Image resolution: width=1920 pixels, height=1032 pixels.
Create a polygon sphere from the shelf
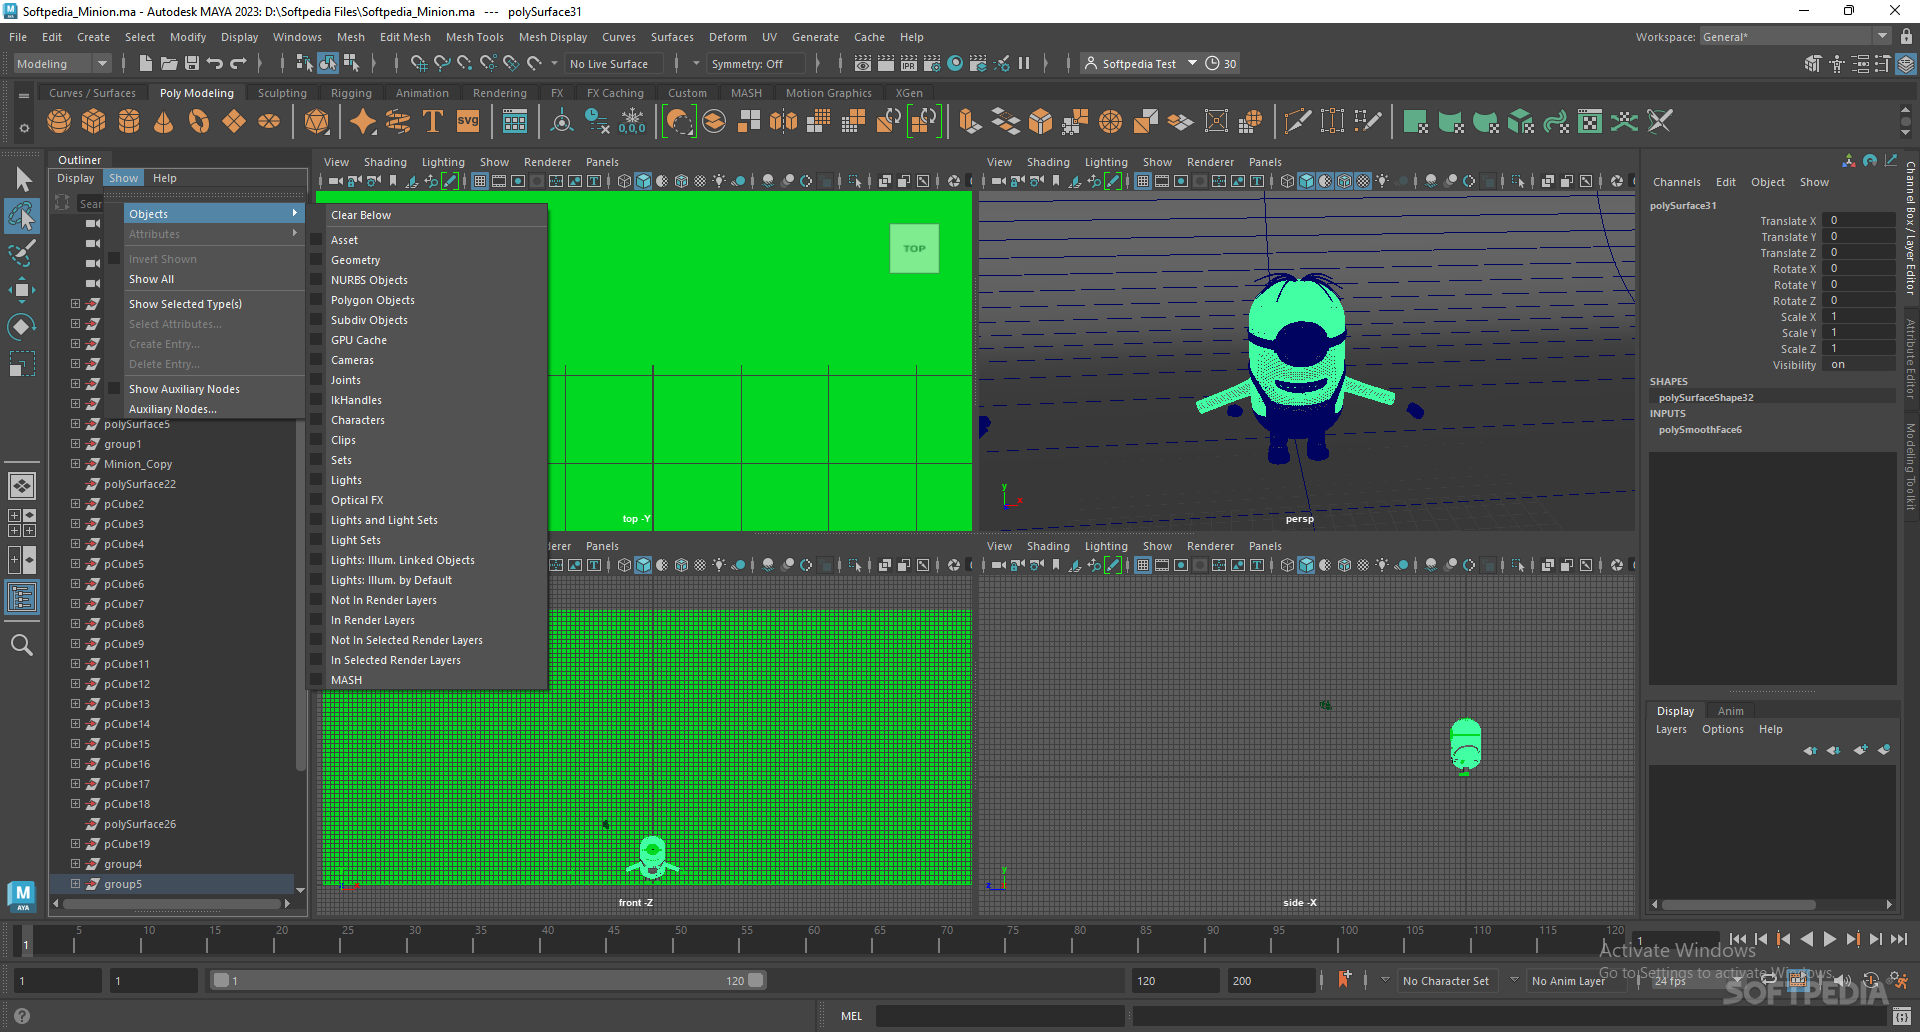coord(59,122)
